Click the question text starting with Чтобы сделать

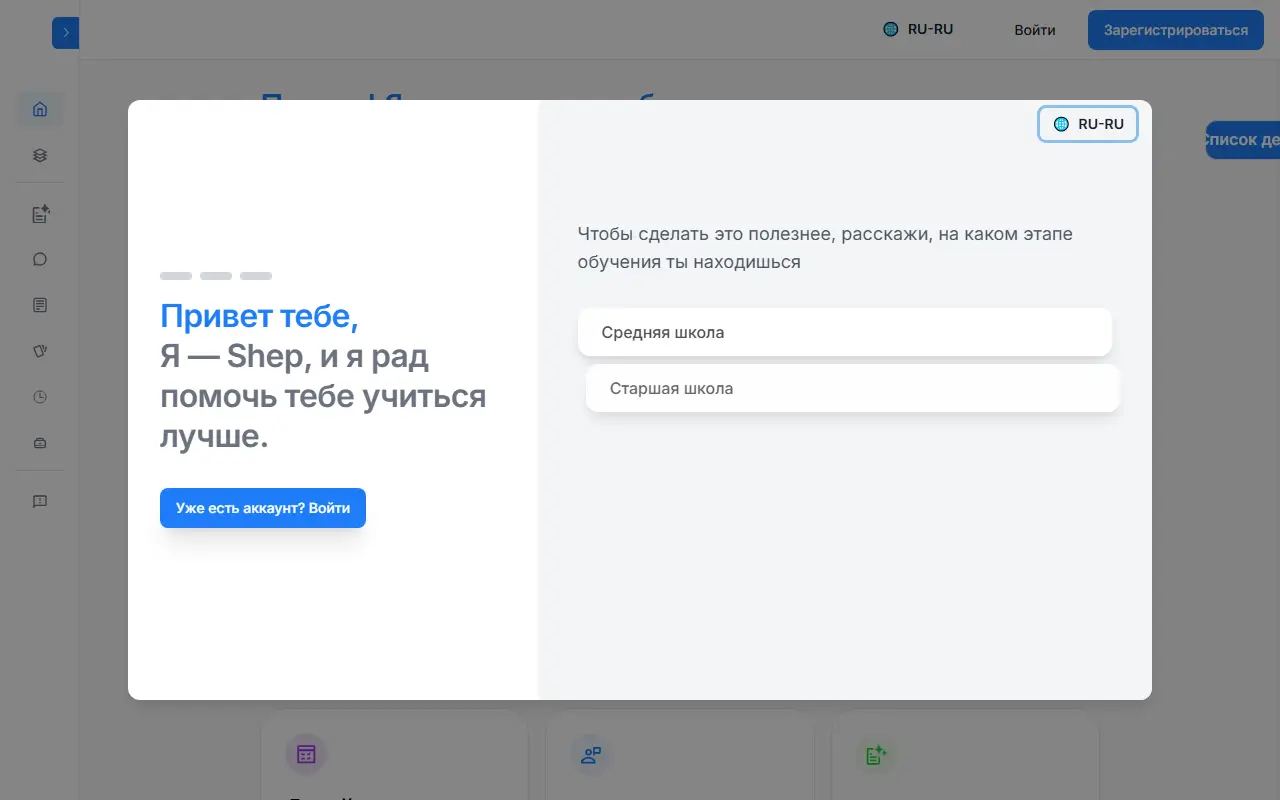pos(825,248)
